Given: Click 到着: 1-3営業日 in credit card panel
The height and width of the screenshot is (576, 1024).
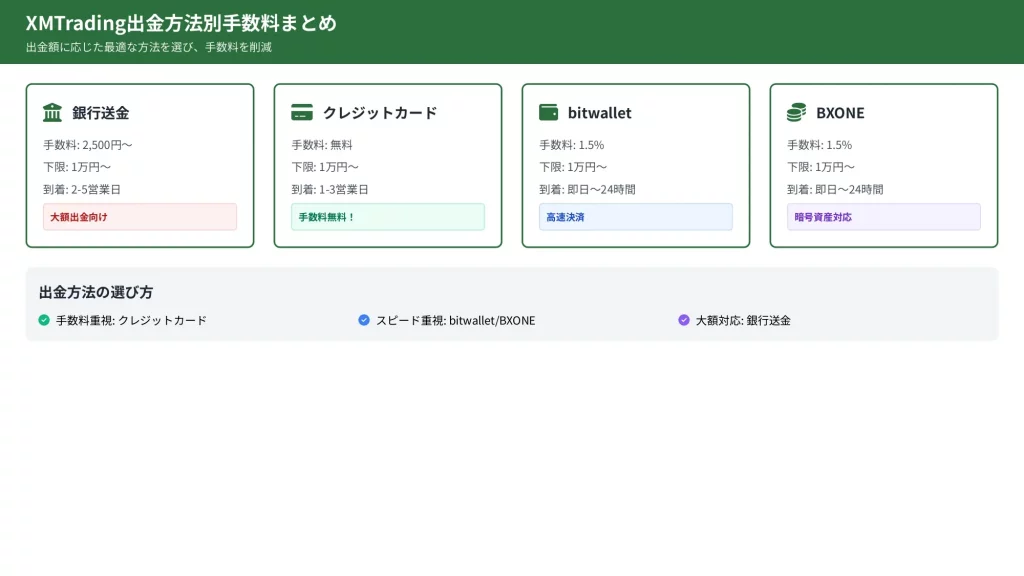Looking at the screenshot, I should 330,189.
